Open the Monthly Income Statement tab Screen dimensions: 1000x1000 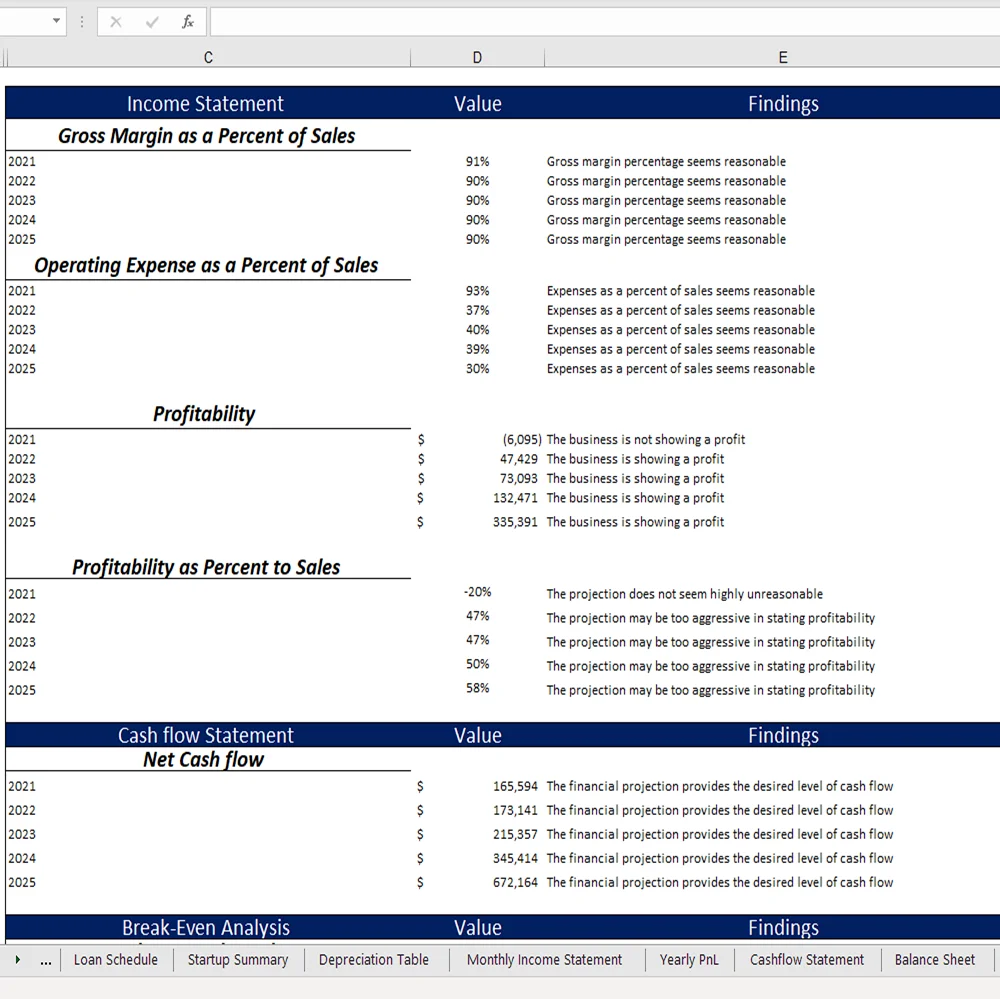[546, 959]
